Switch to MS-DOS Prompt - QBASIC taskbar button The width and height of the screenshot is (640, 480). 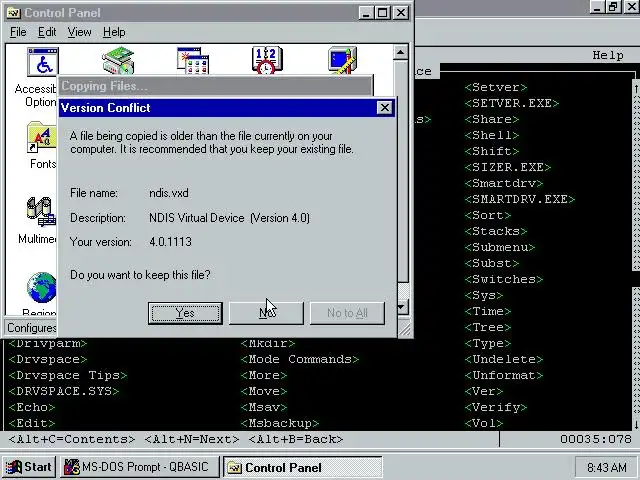pyautogui.click(x=140, y=467)
